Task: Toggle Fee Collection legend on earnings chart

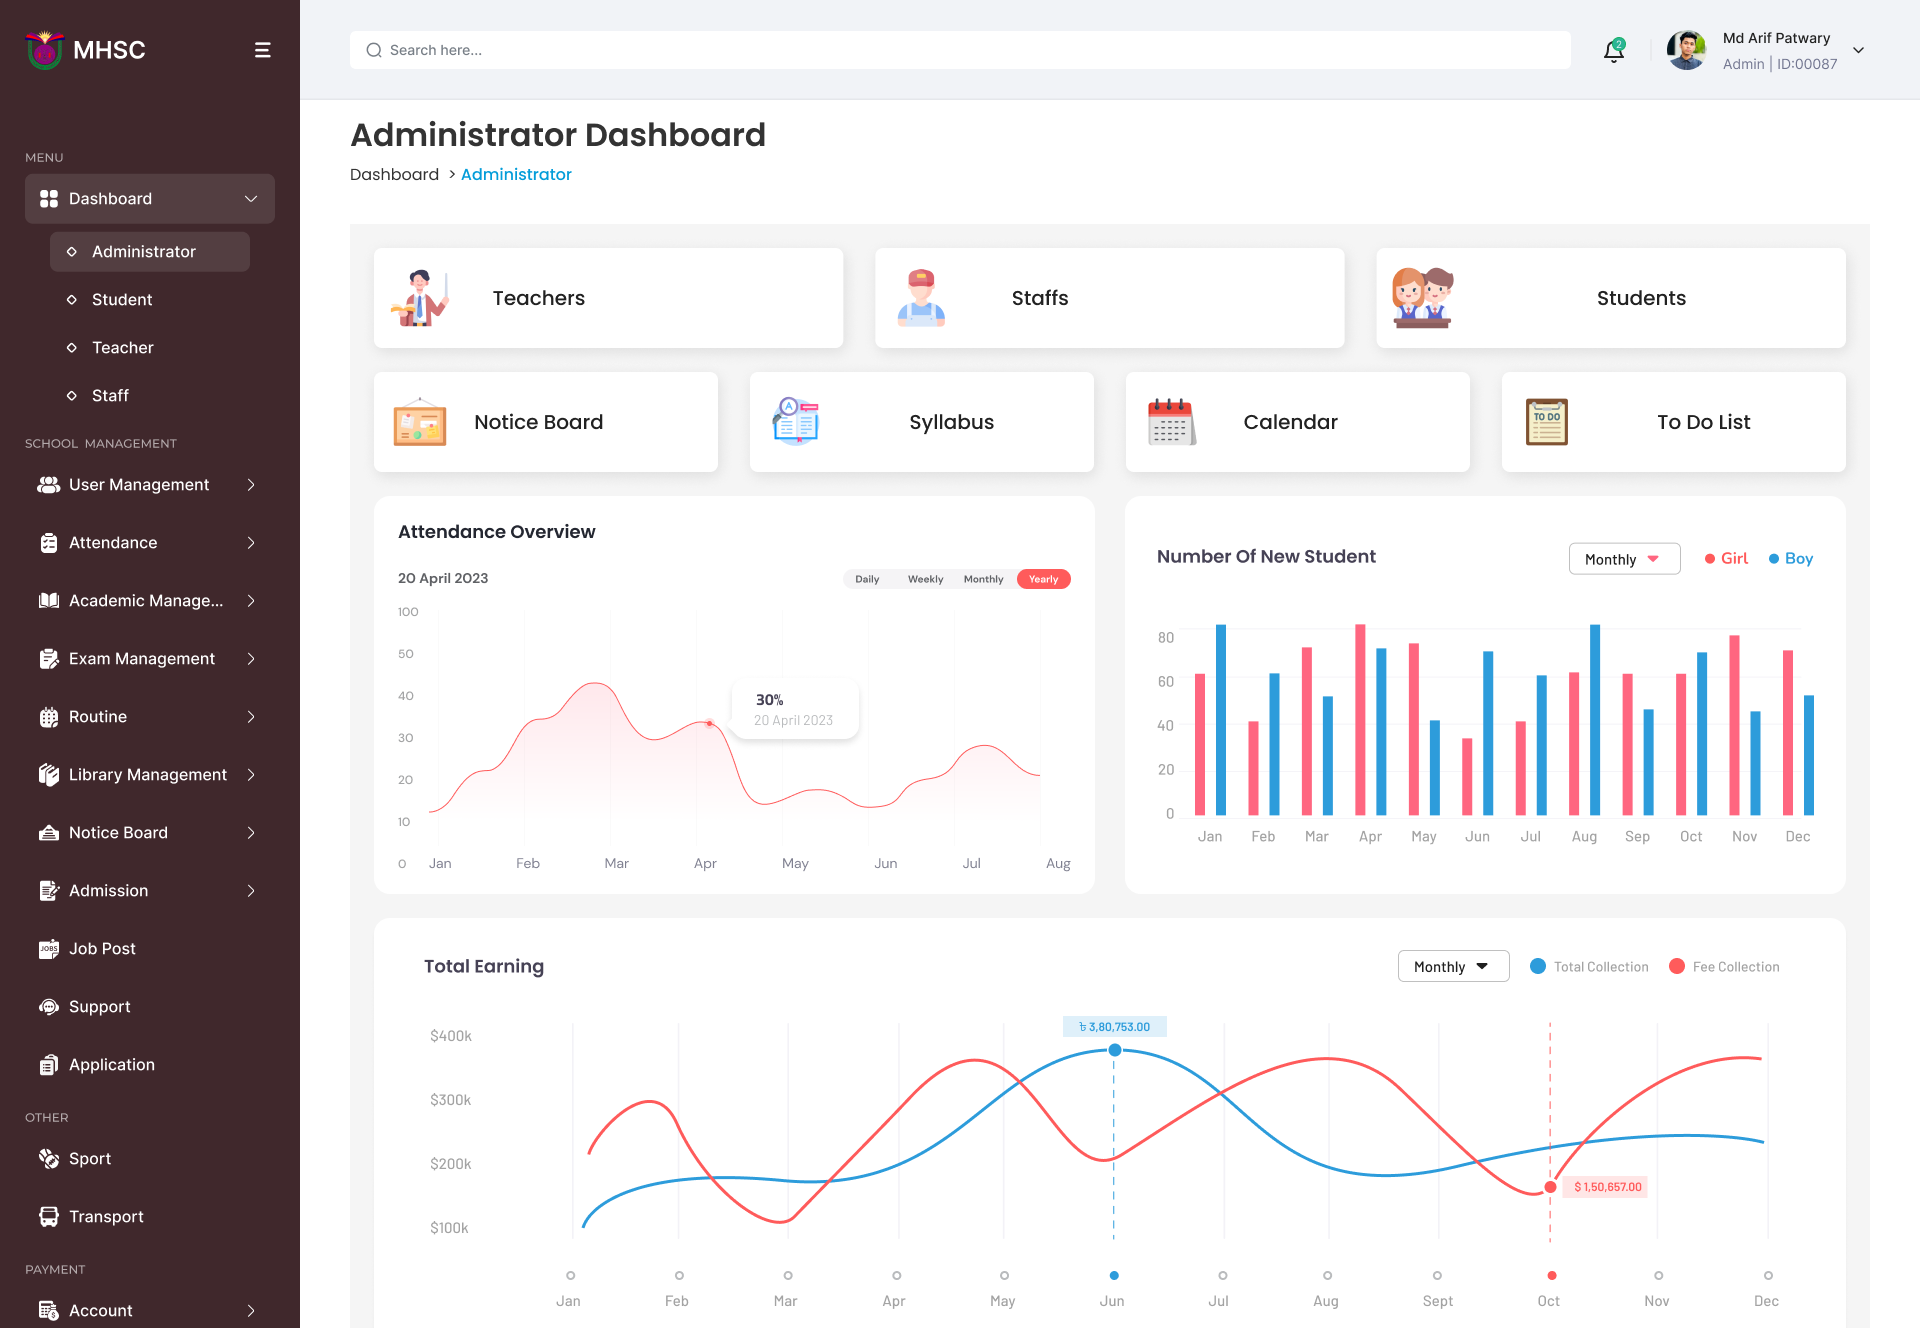Action: tap(1723, 966)
